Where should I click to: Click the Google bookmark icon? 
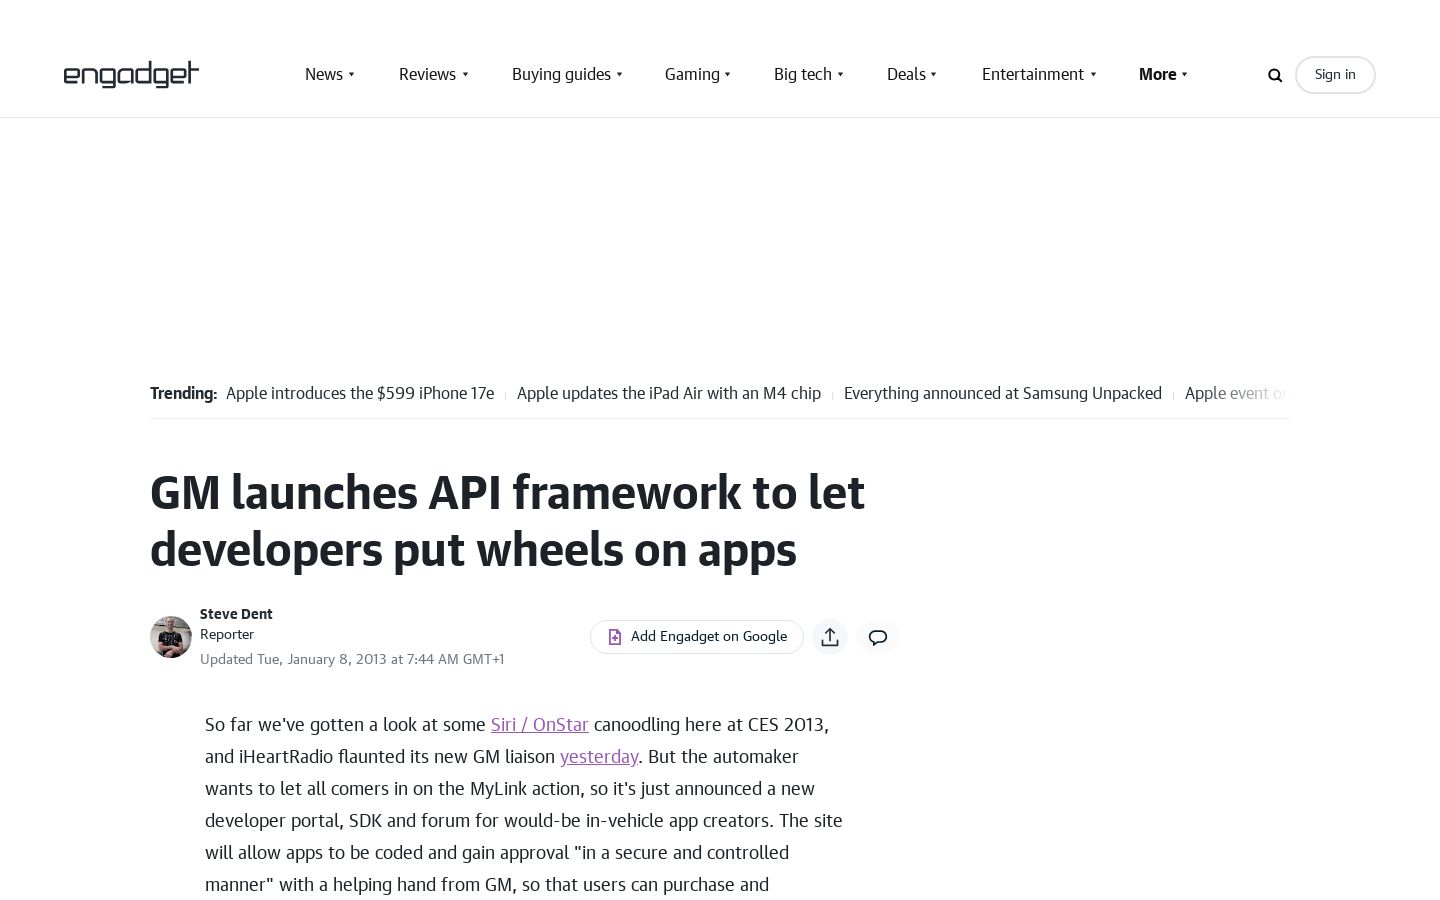pyautogui.click(x=615, y=637)
